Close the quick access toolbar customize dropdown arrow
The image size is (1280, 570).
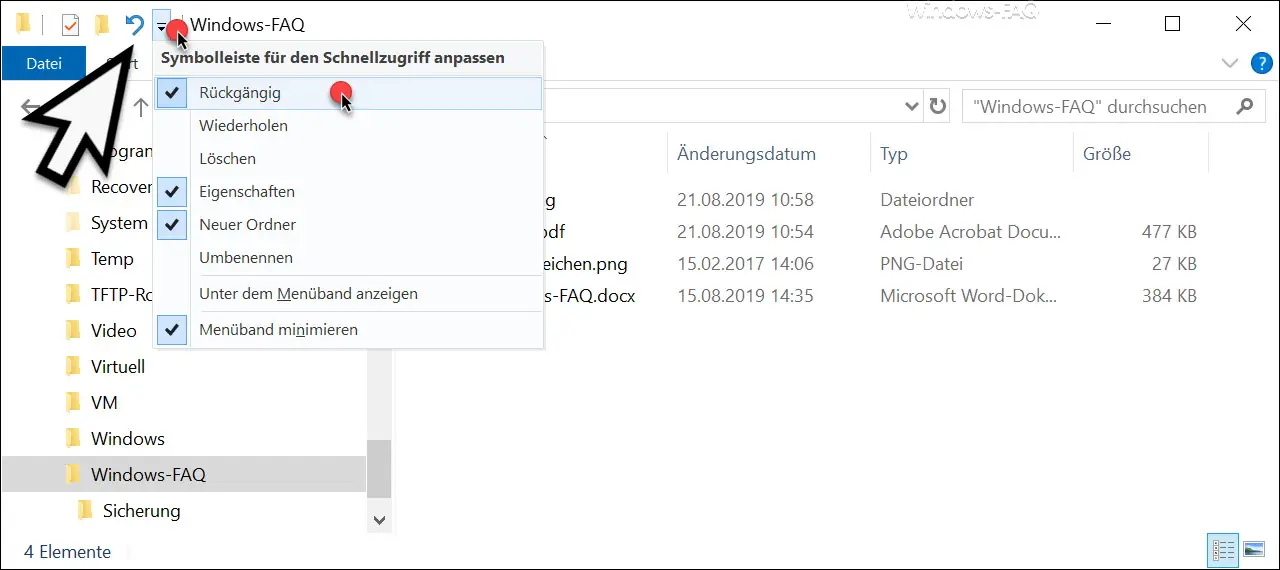coord(162,26)
